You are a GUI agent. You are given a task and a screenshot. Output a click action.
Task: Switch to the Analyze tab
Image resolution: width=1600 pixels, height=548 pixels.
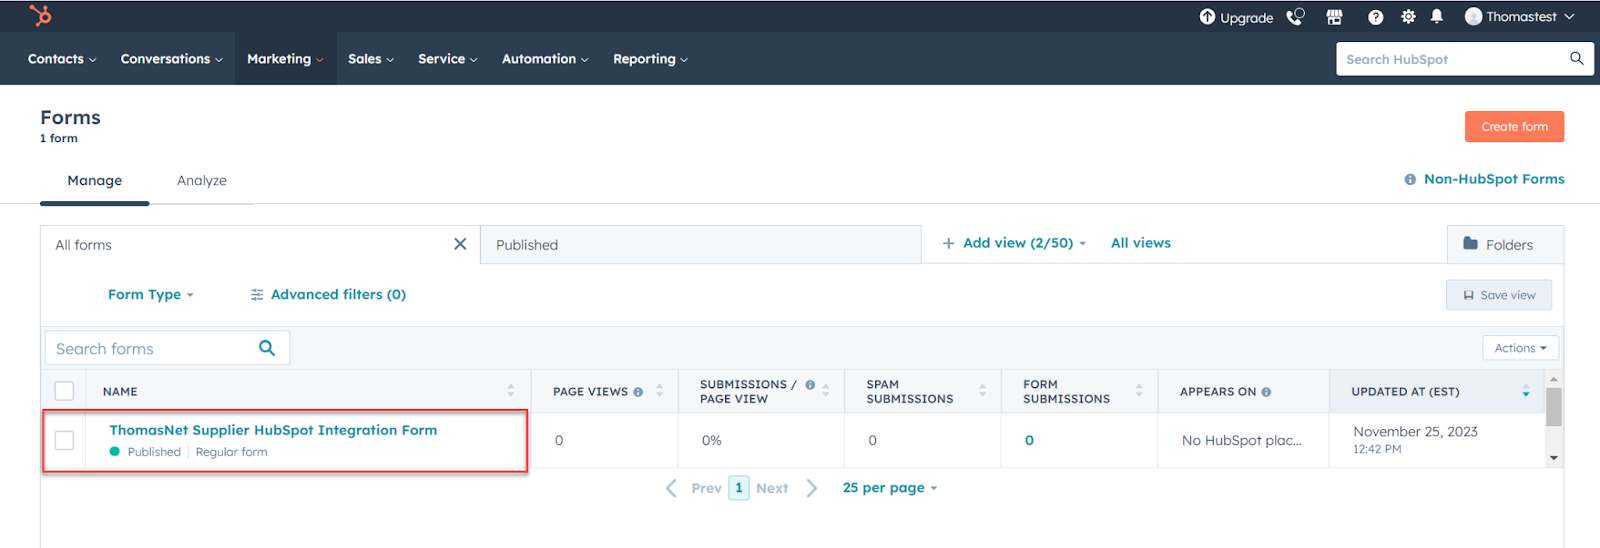(x=202, y=181)
